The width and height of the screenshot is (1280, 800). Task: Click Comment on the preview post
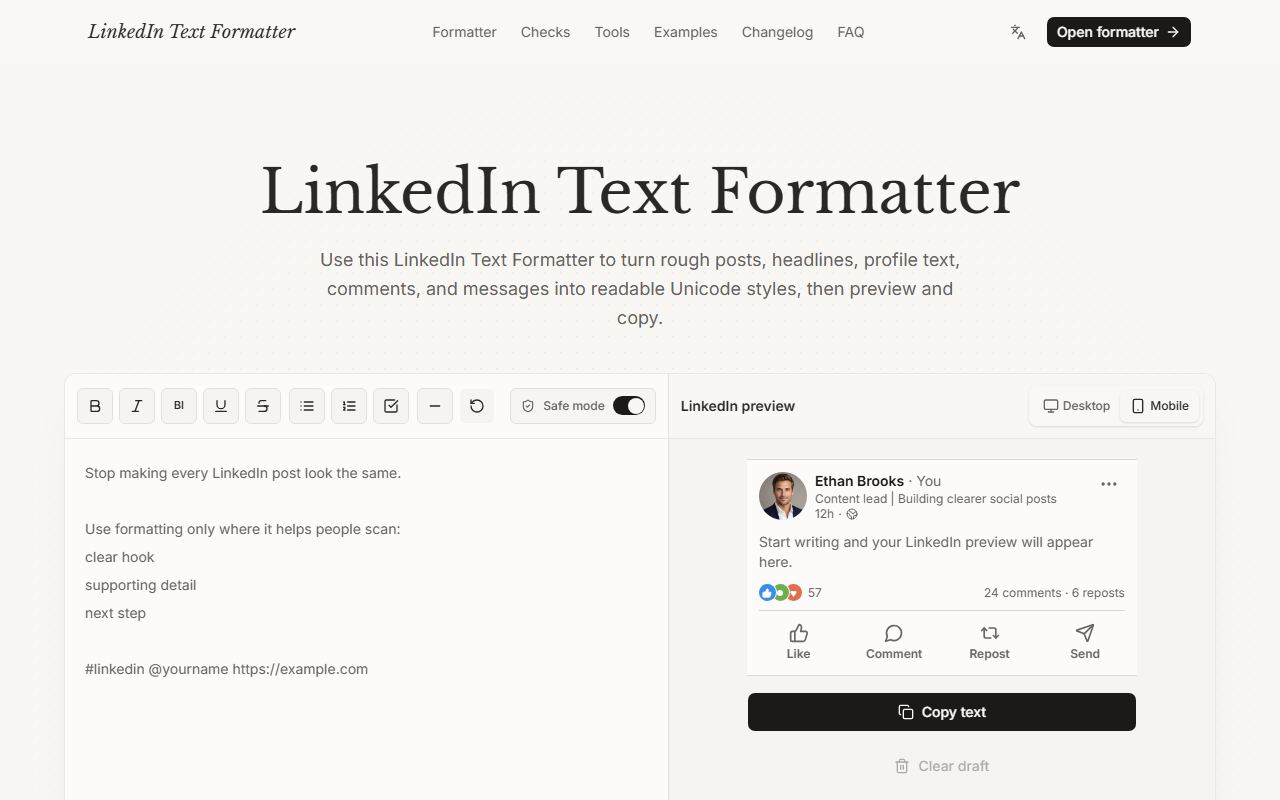click(x=894, y=642)
